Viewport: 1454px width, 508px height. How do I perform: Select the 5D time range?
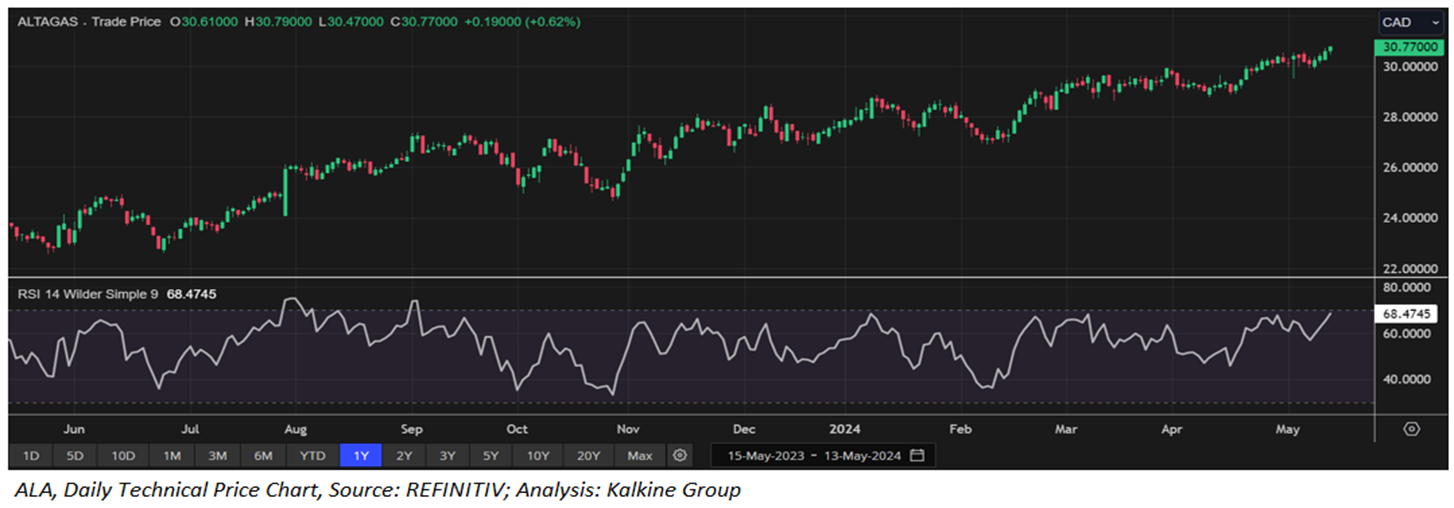pyautogui.click(x=76, y=456)
